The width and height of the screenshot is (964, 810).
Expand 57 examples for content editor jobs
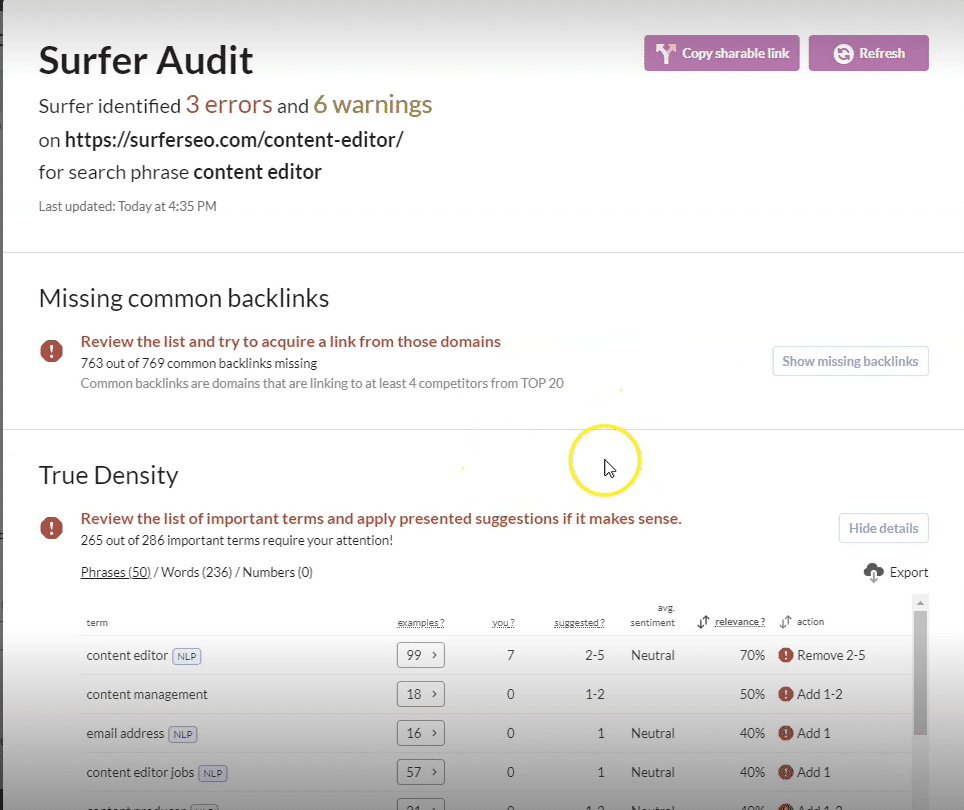pos(421,772)
